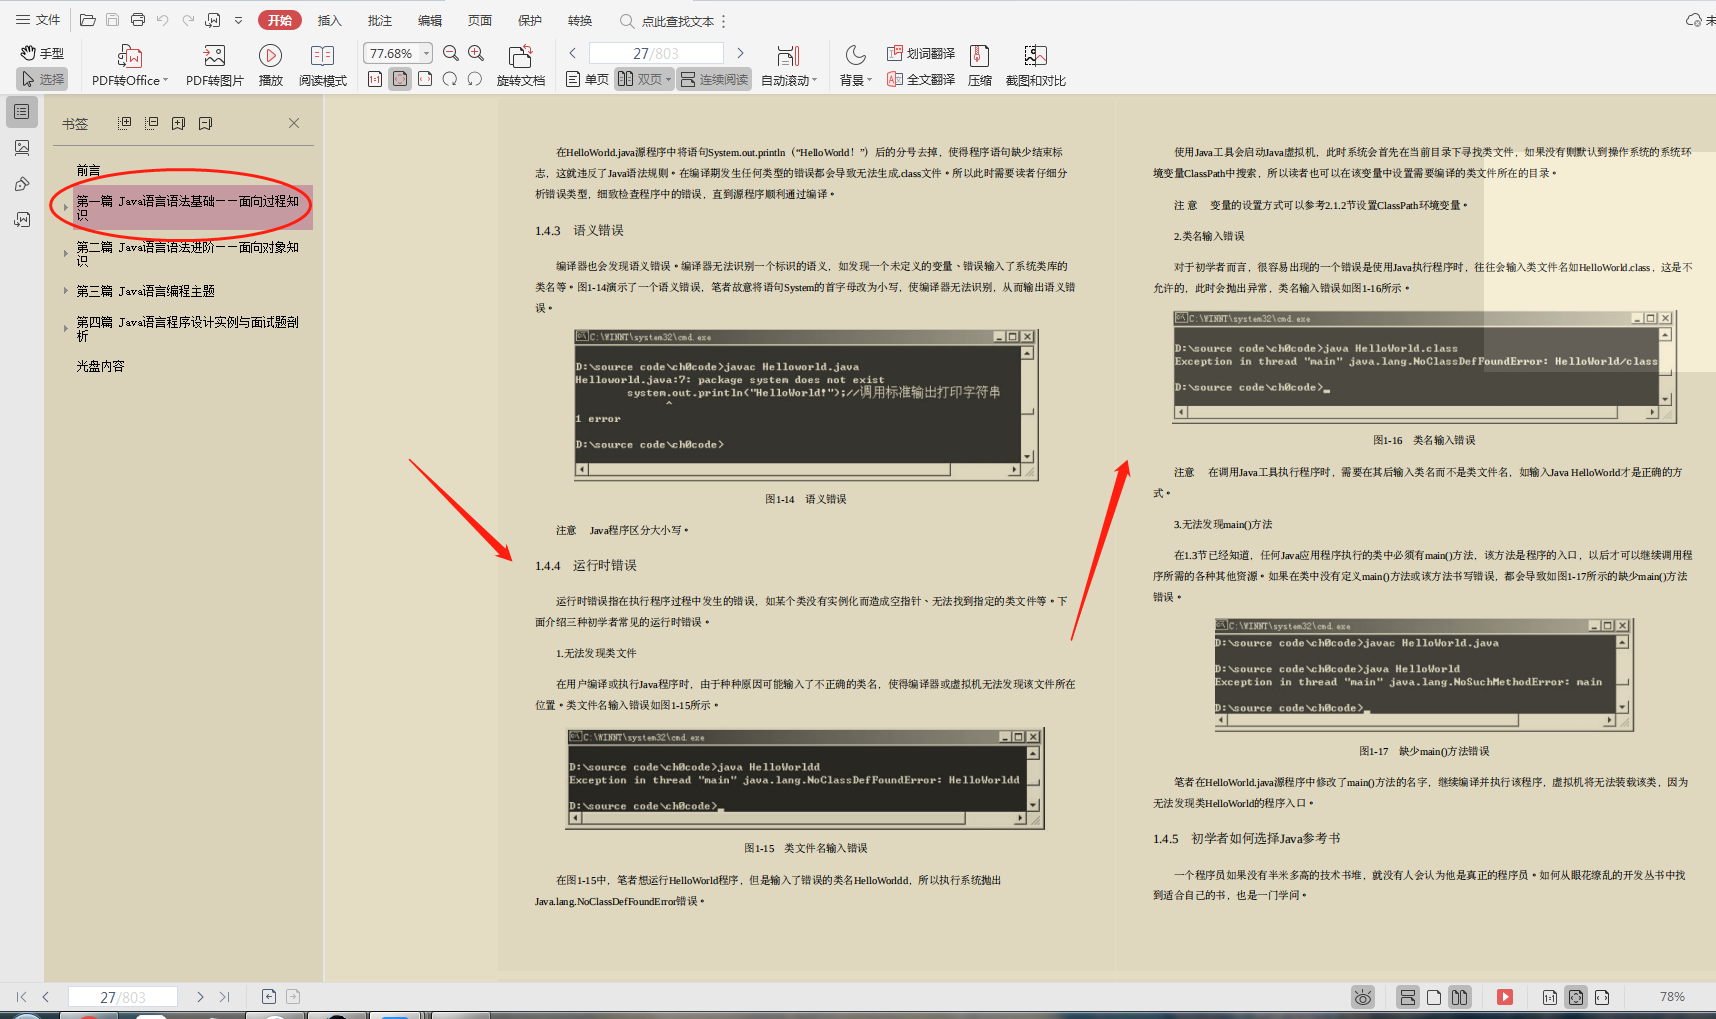Go to previous page in ribbon

(x=572, y=53)
